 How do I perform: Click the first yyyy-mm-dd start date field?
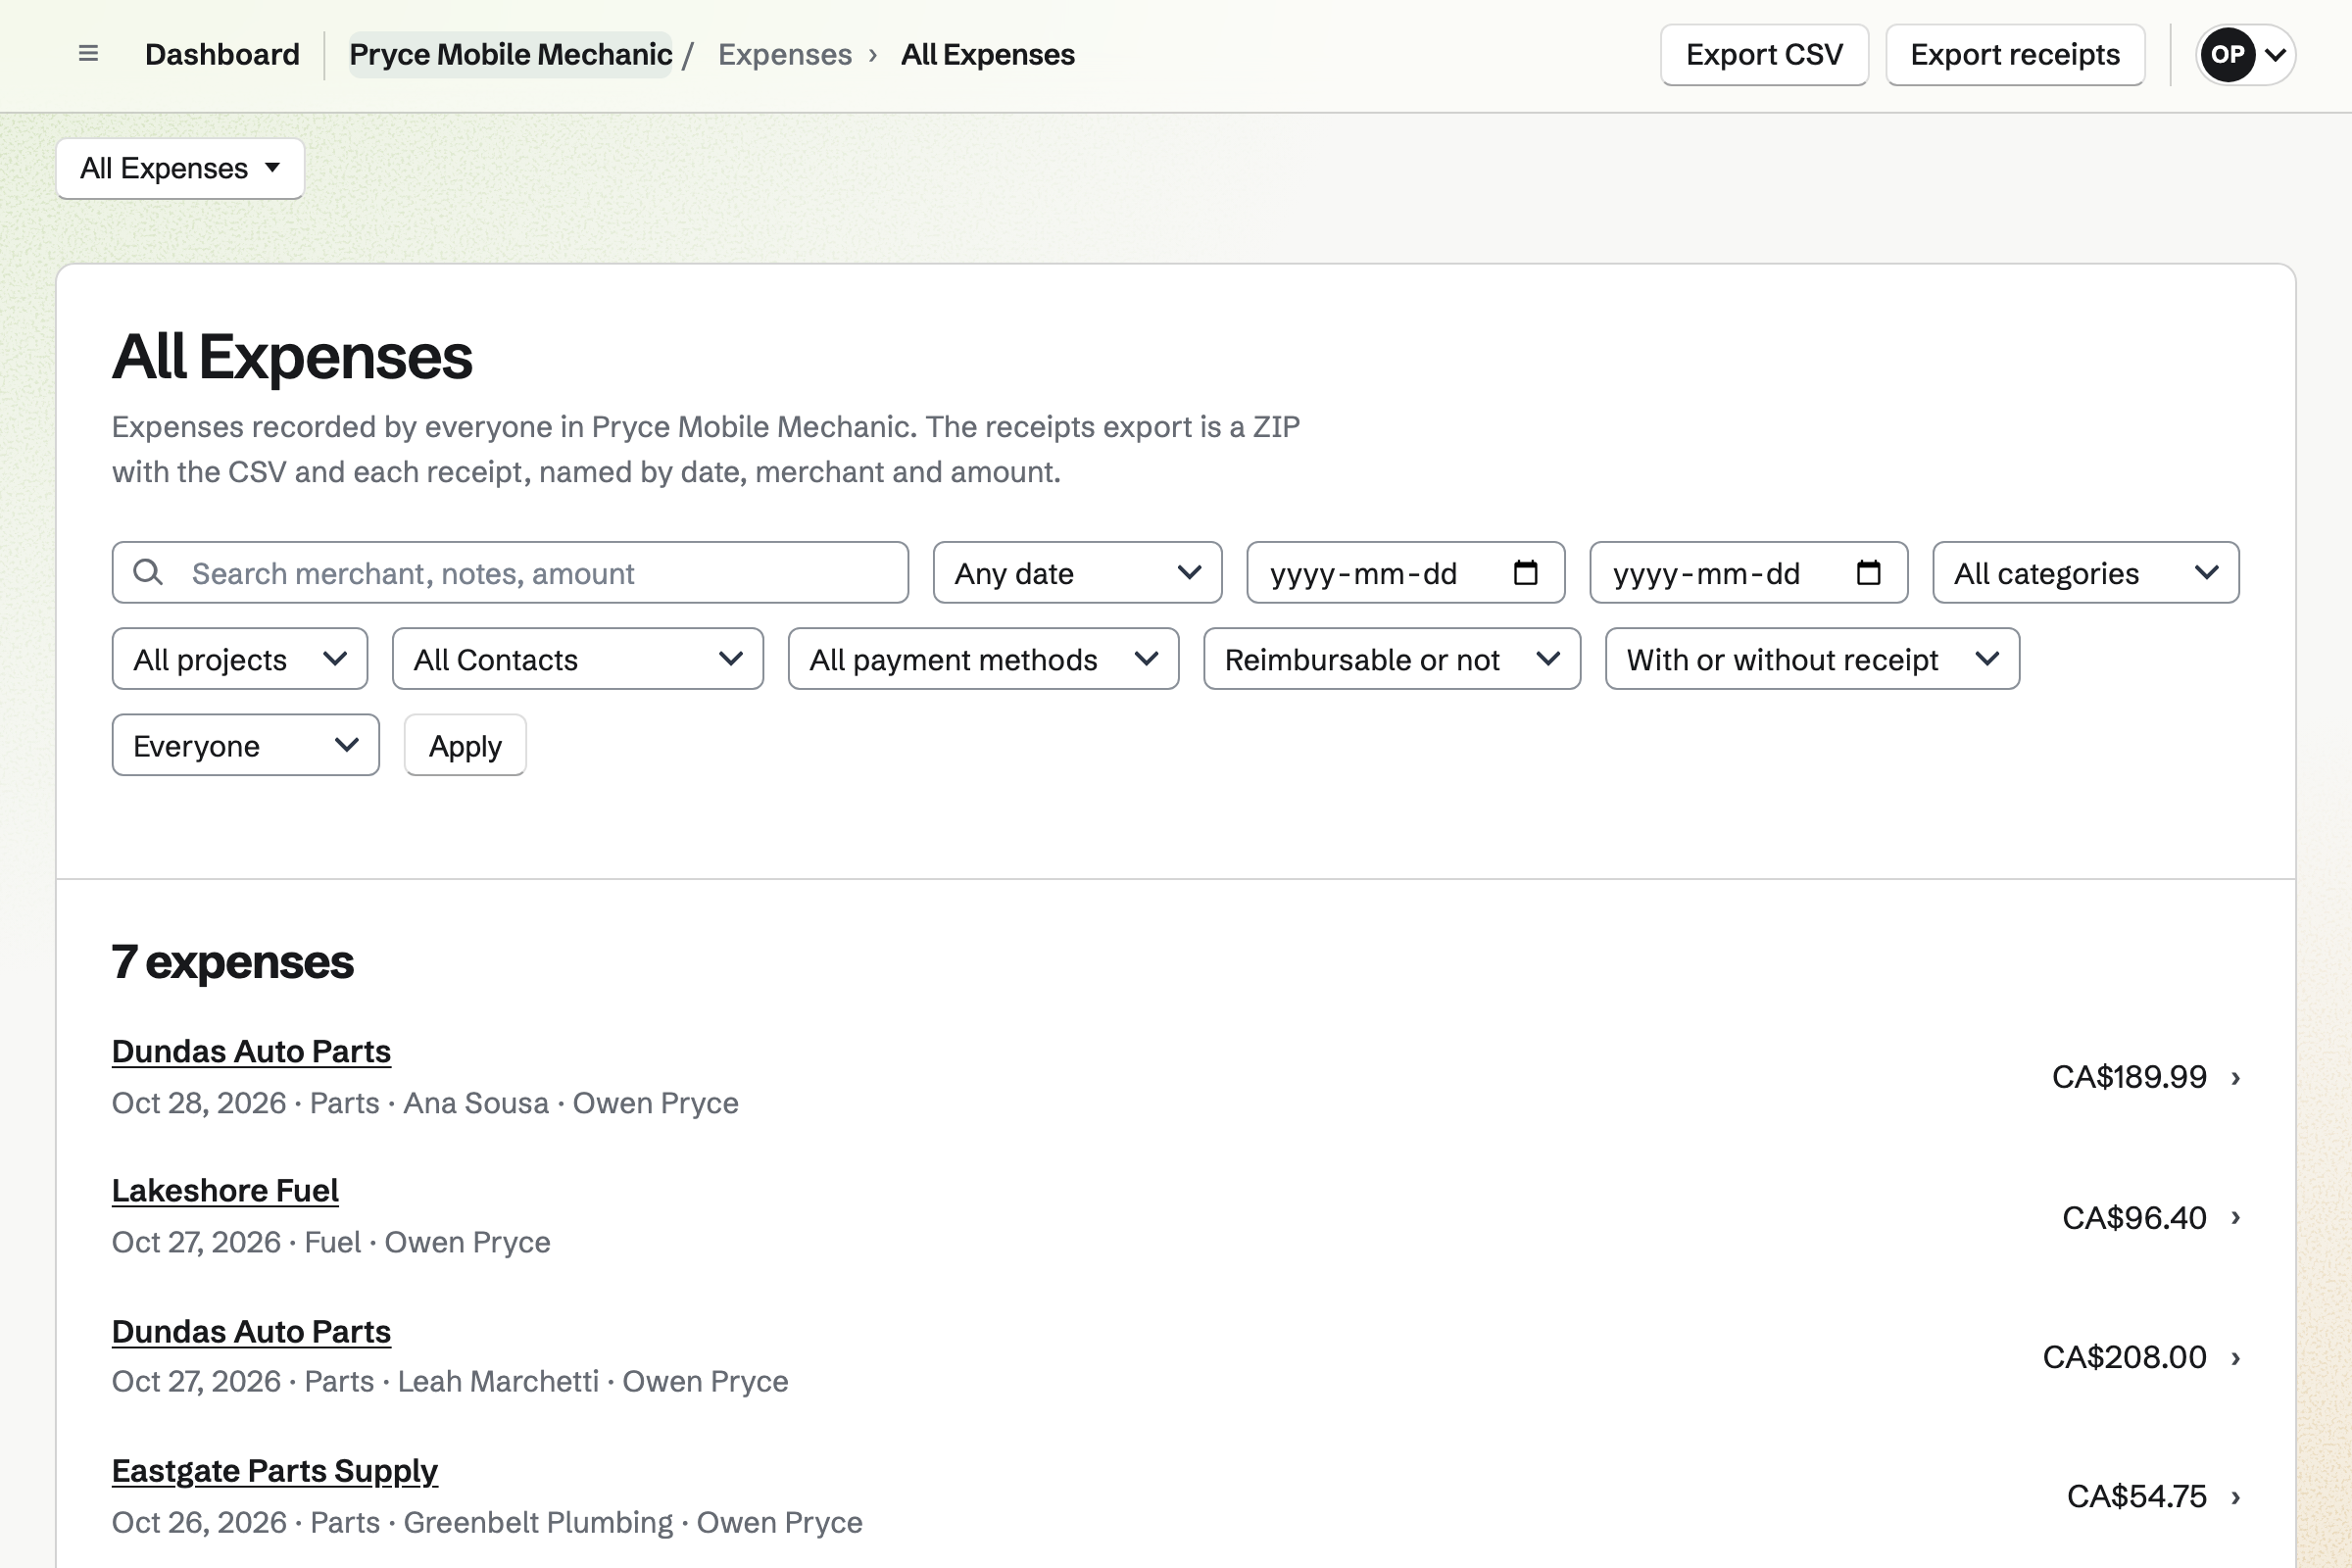1405,573
